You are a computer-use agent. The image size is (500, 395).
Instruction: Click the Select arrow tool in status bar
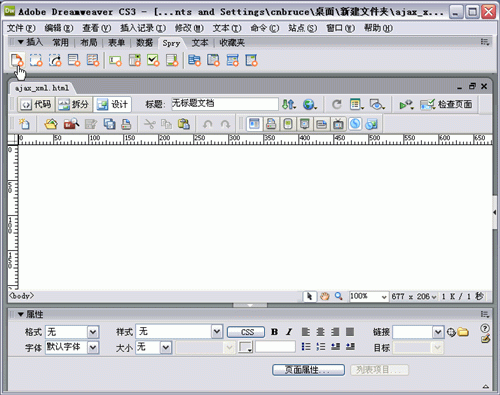click(x=309, y=296)
